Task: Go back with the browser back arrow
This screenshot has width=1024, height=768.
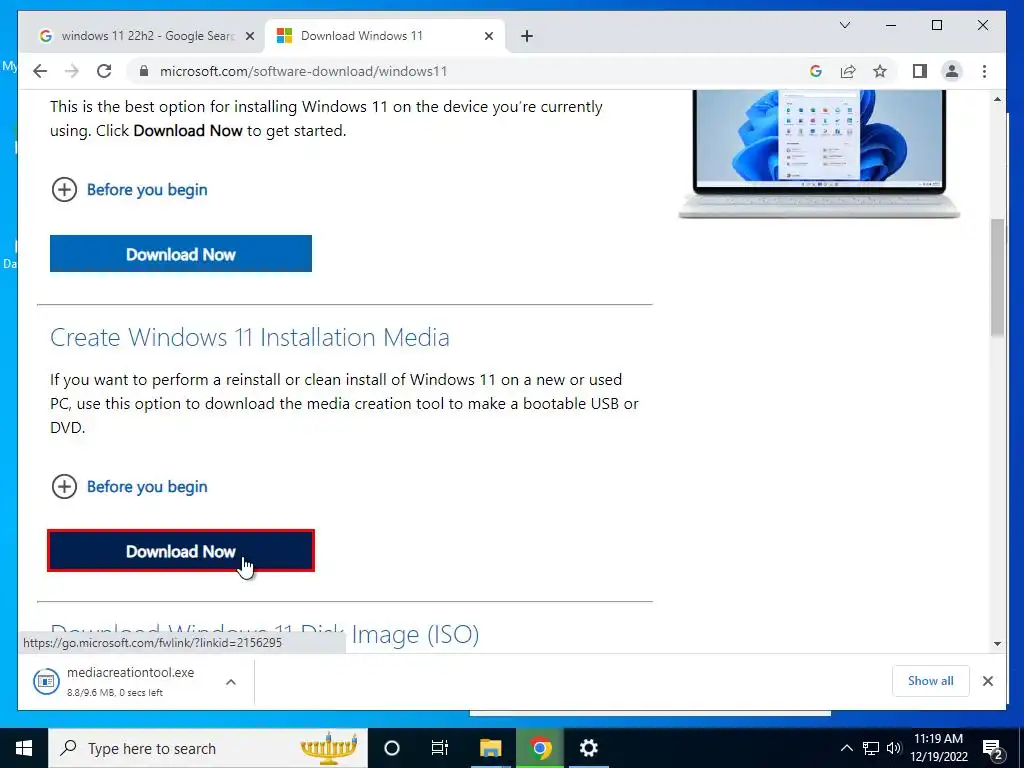Action: 40,71
